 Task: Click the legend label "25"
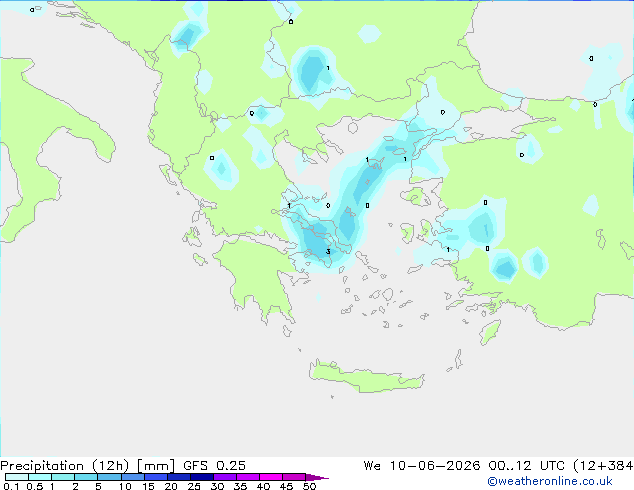[194, 486]
